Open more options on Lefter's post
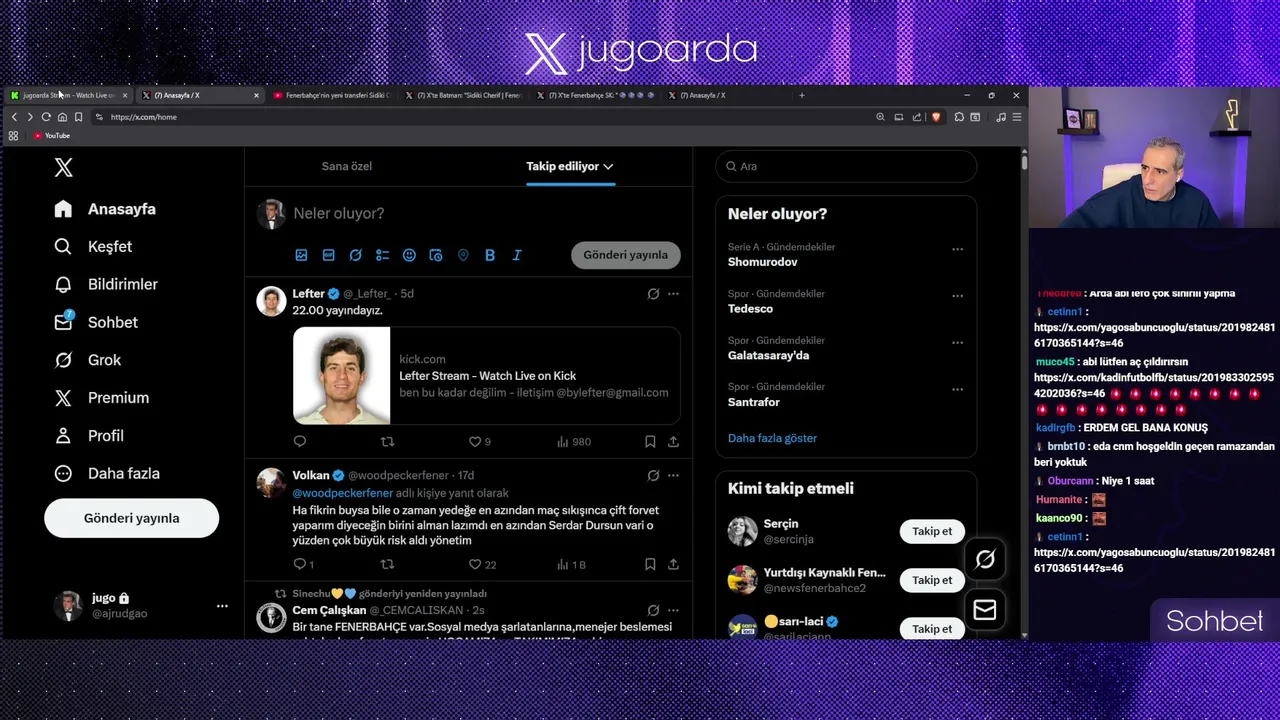 pos(673,294)
